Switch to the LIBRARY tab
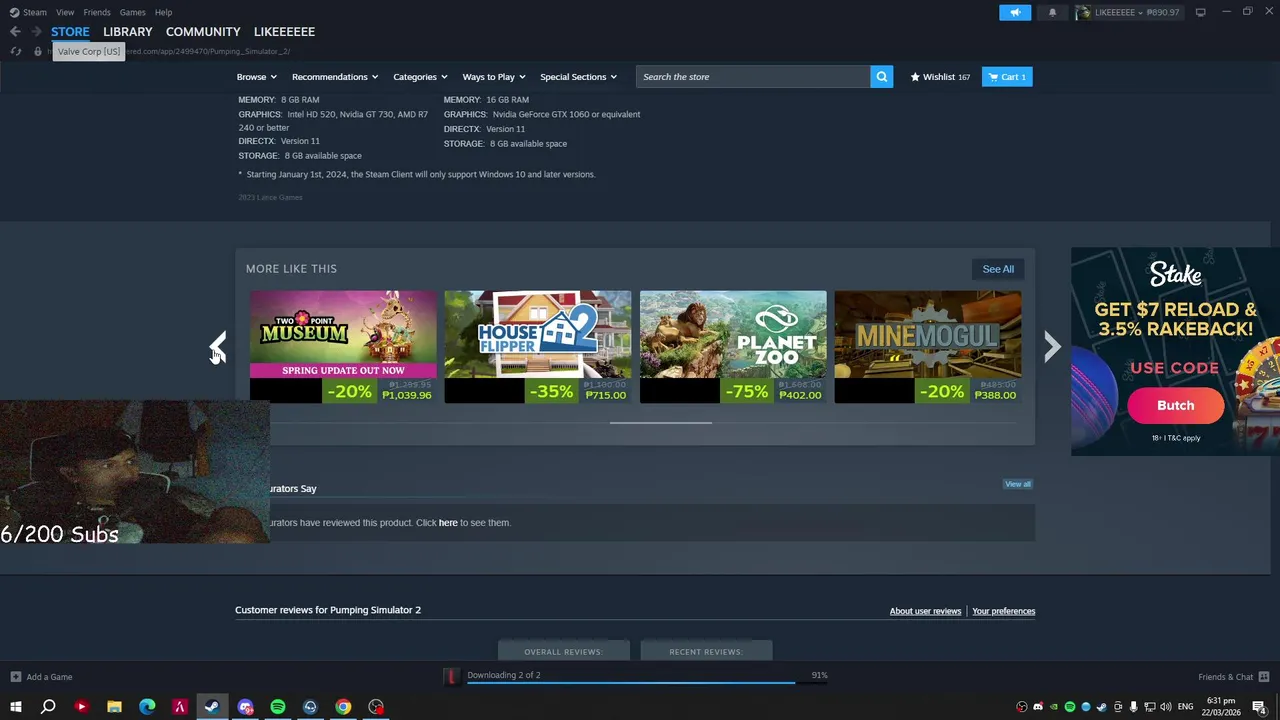1280x720 pixels. 128,32
